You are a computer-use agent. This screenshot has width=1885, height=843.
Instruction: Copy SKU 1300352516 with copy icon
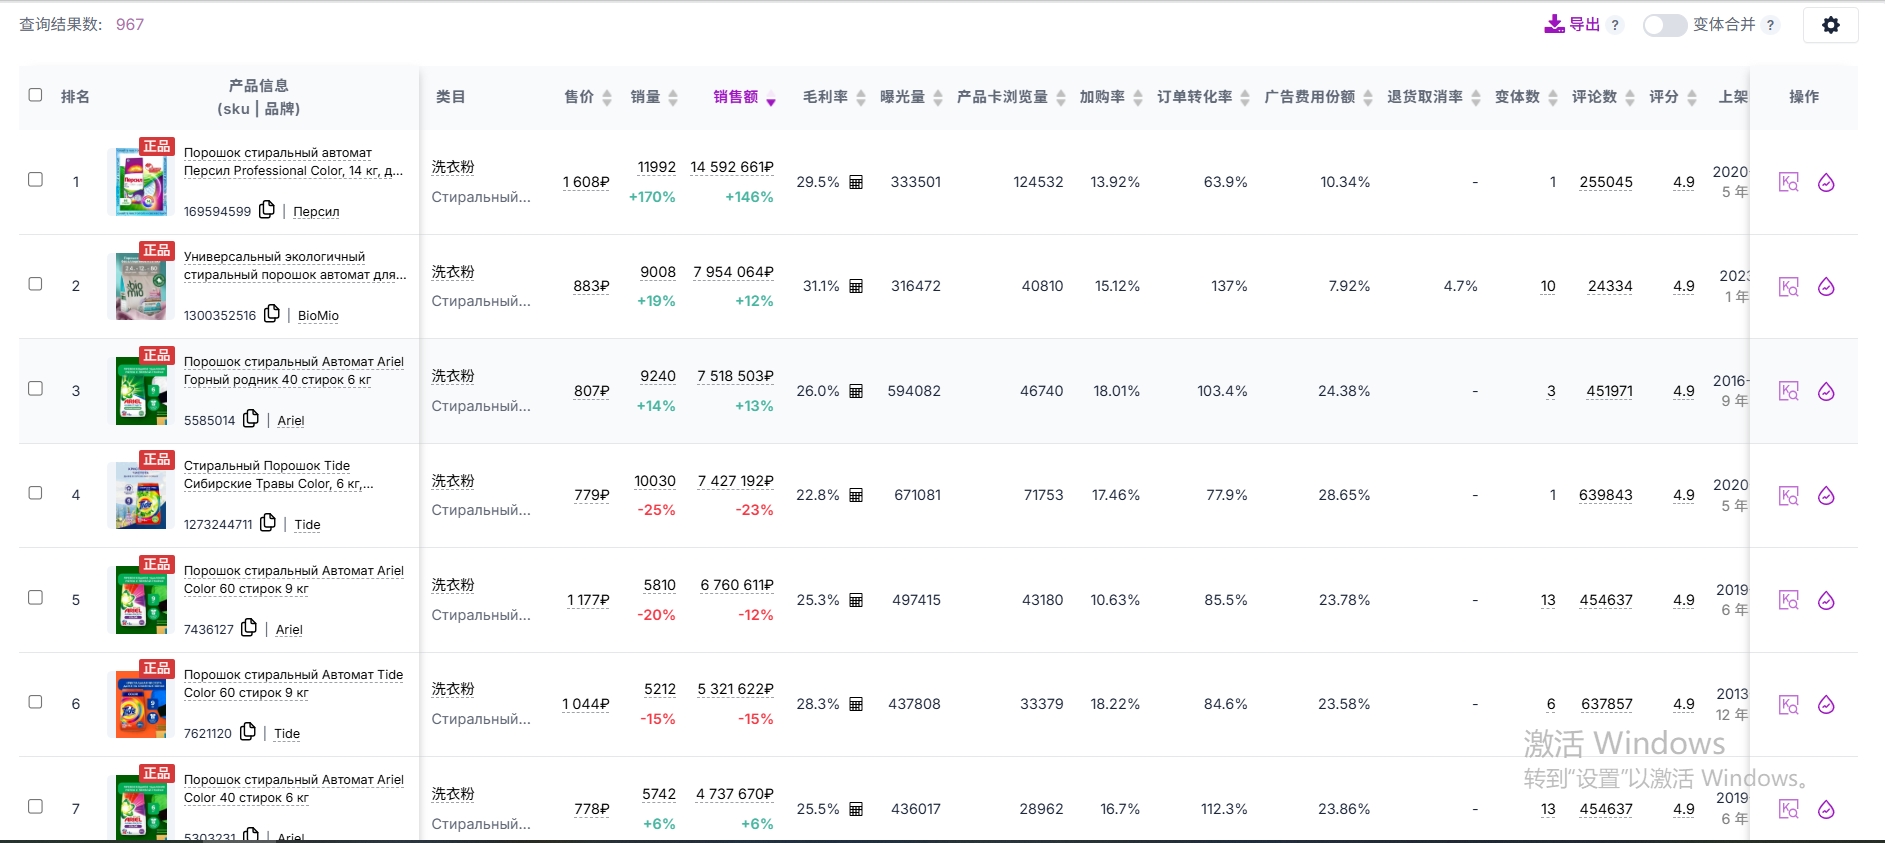click(272, 313)
